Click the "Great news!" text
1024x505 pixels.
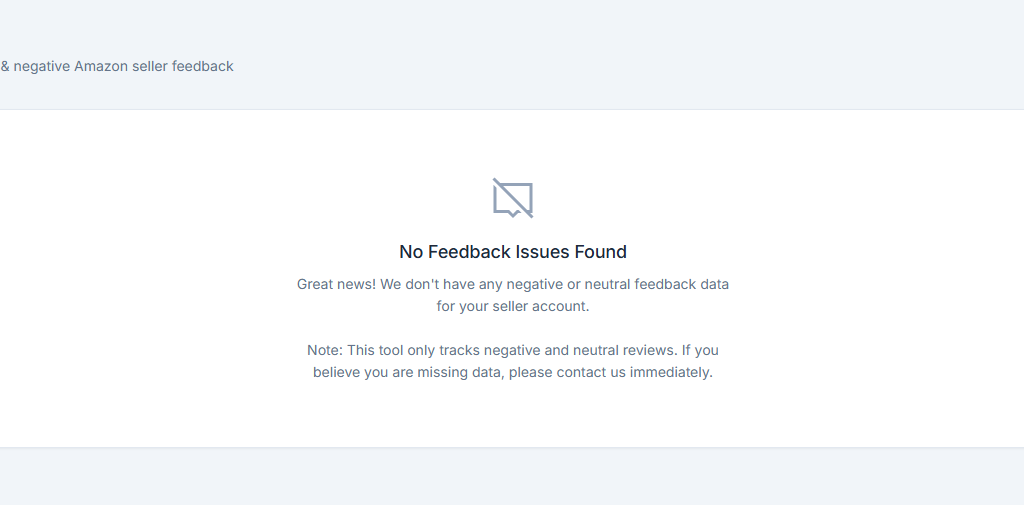click(336, 284)
